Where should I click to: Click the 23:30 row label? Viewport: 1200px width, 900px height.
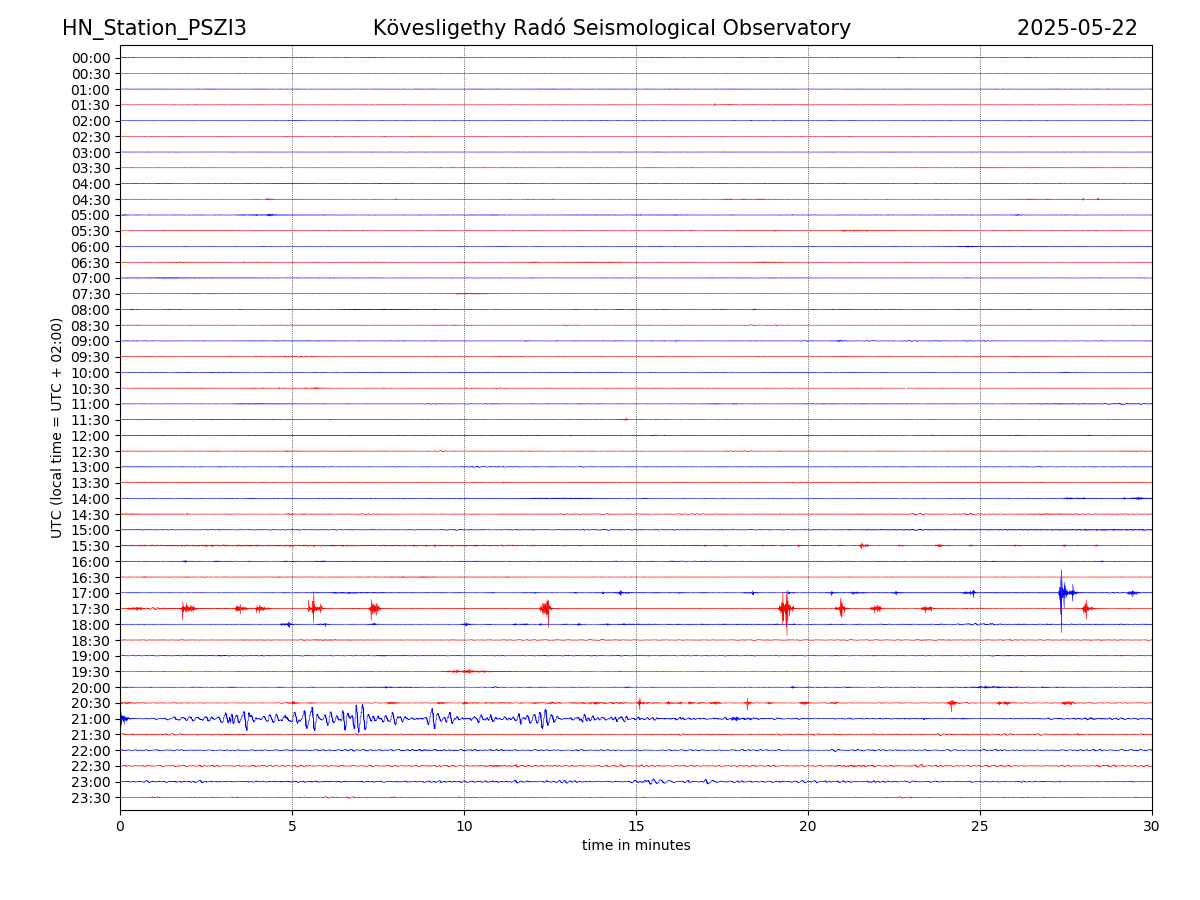click(91, 798)
